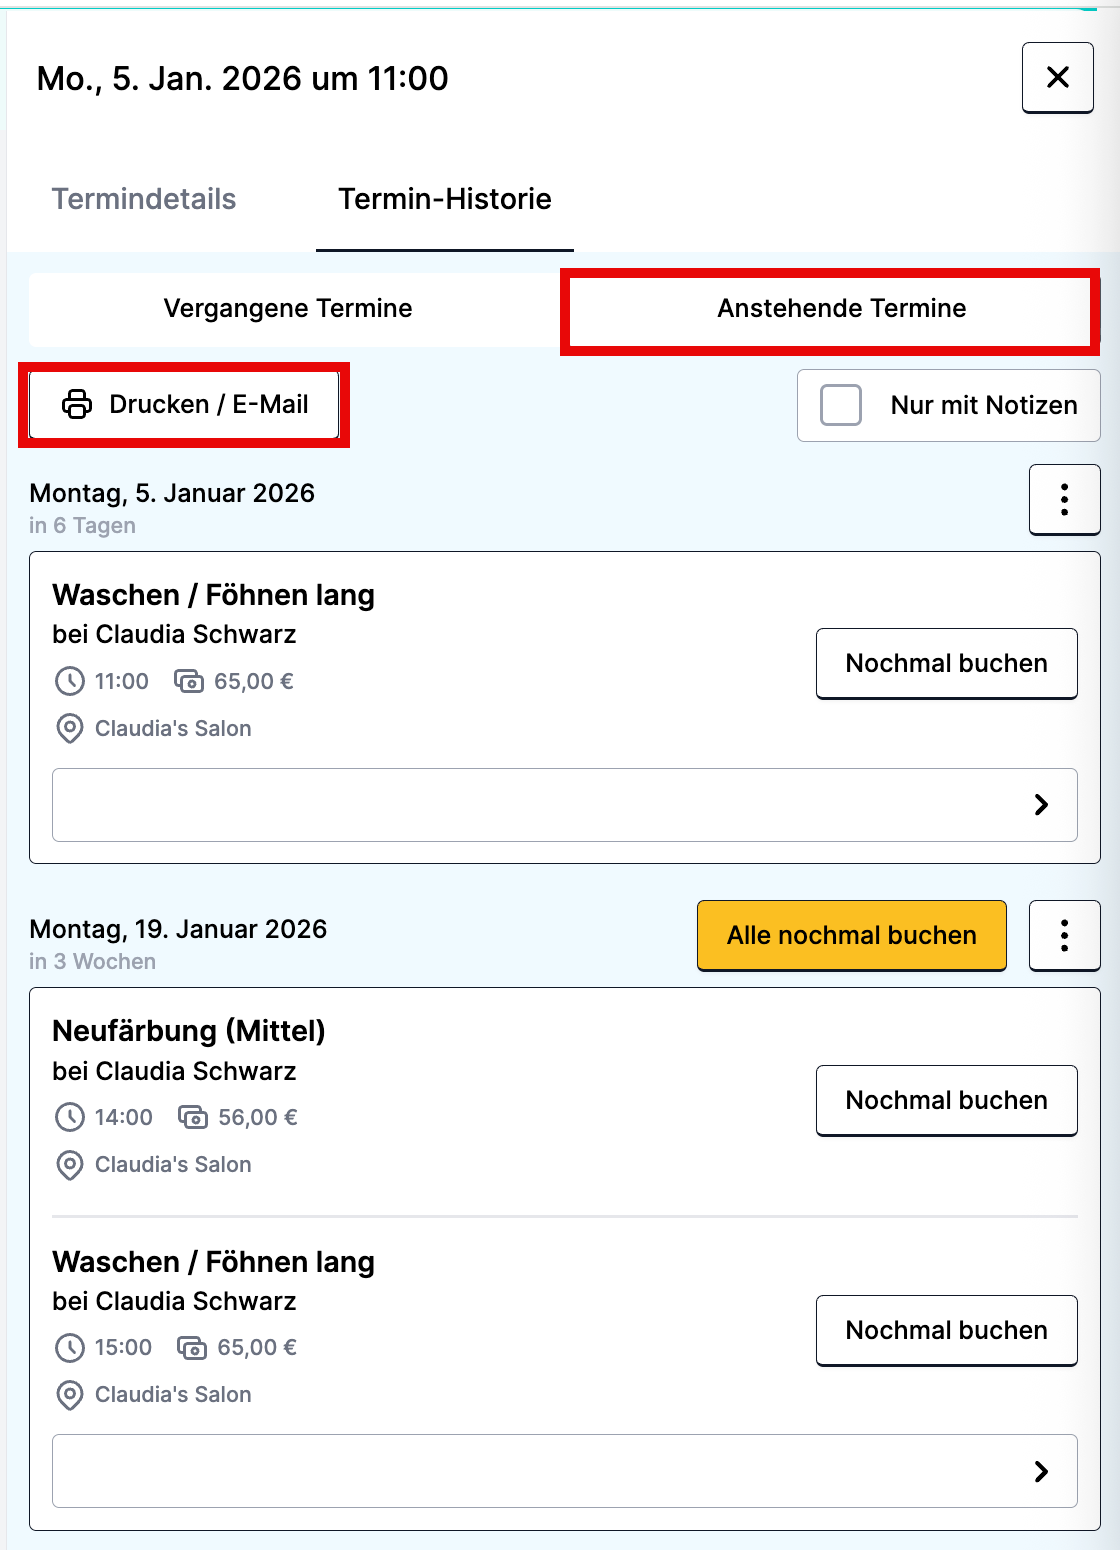Click the printer icon for Drucken / E-Mail
The image size is (1120, 1550).
click(x=77, y=404)
